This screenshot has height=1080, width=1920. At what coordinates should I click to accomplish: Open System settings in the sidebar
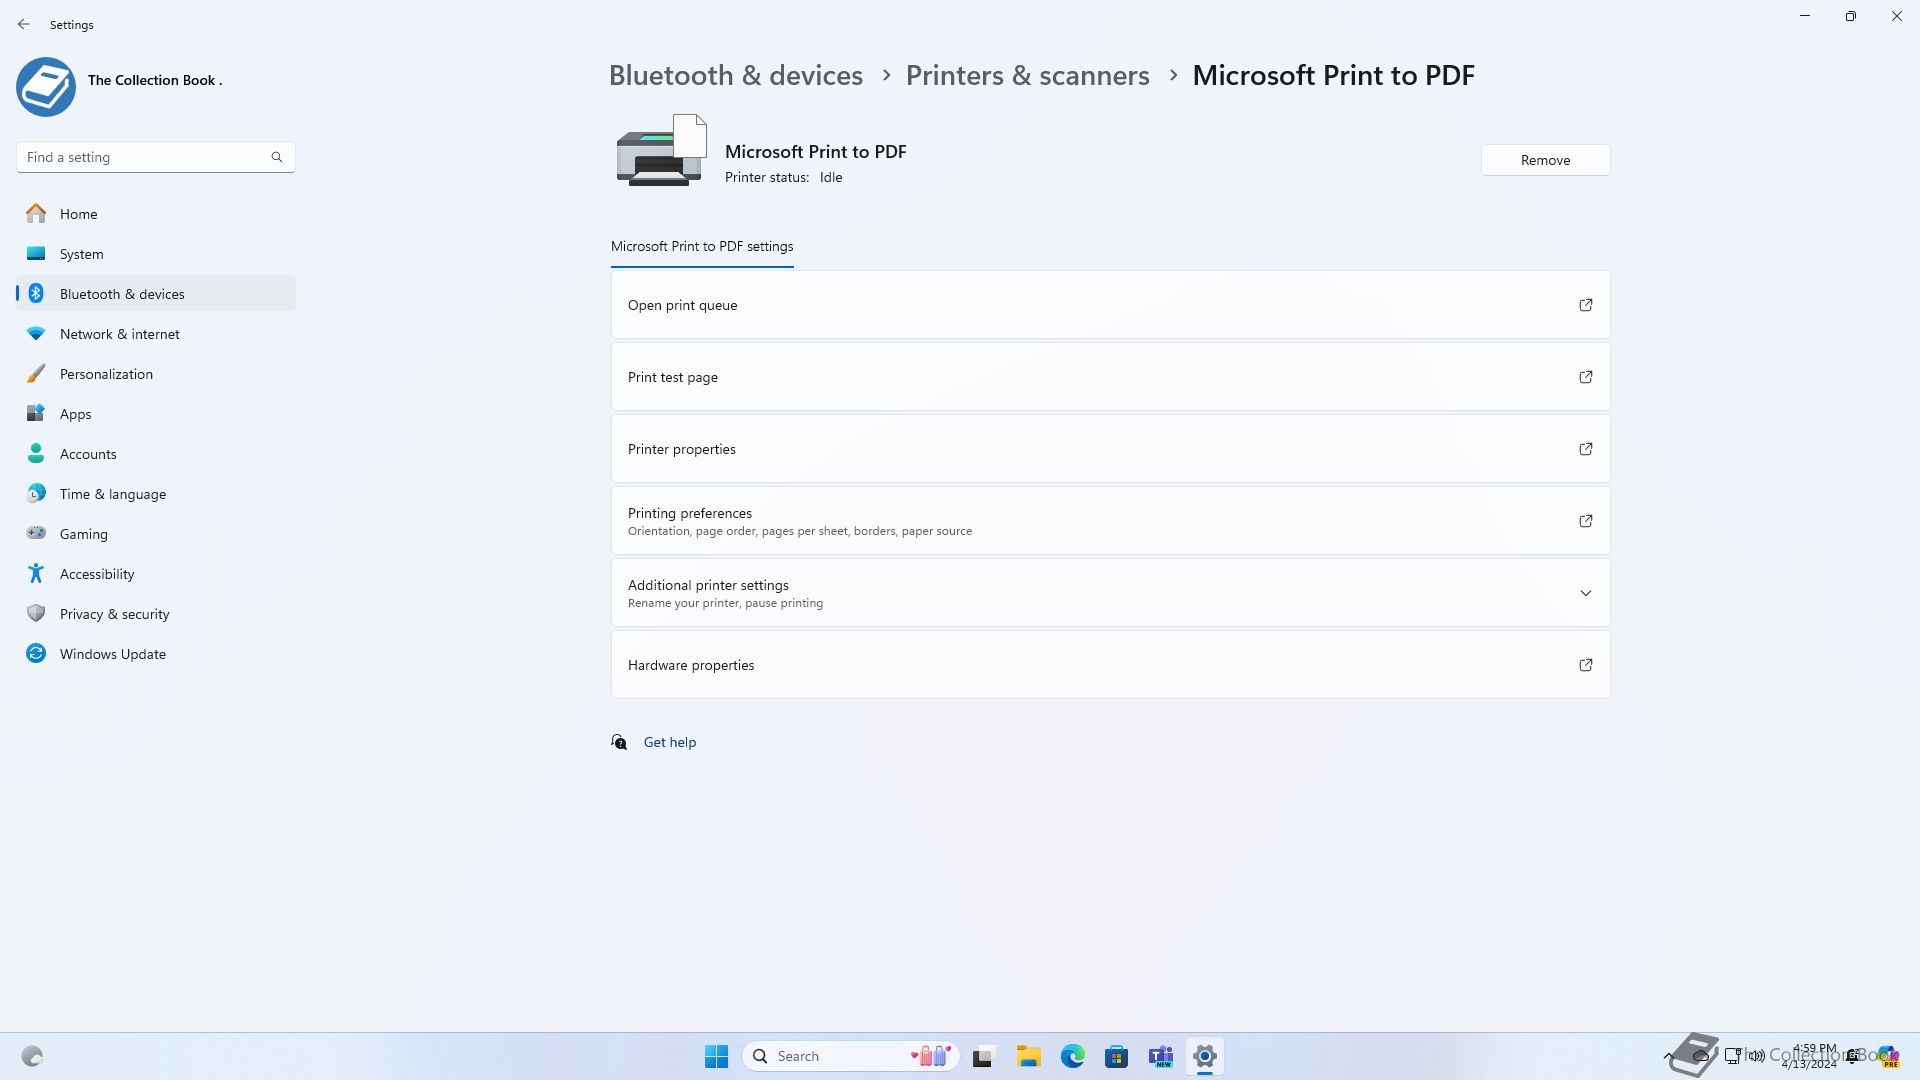point(155,254)
